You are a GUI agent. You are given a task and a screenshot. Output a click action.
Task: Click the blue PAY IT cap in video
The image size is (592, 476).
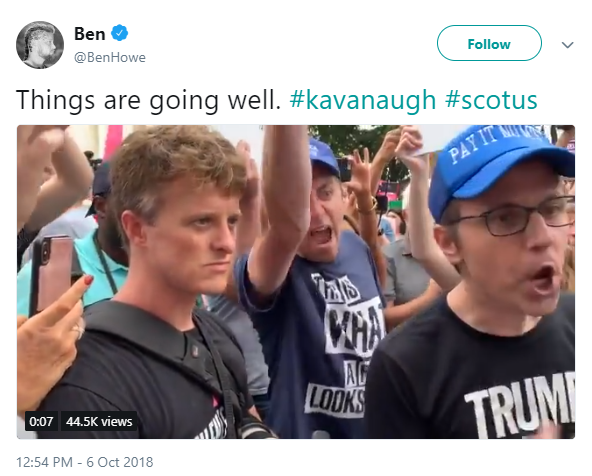pos(500,166)
